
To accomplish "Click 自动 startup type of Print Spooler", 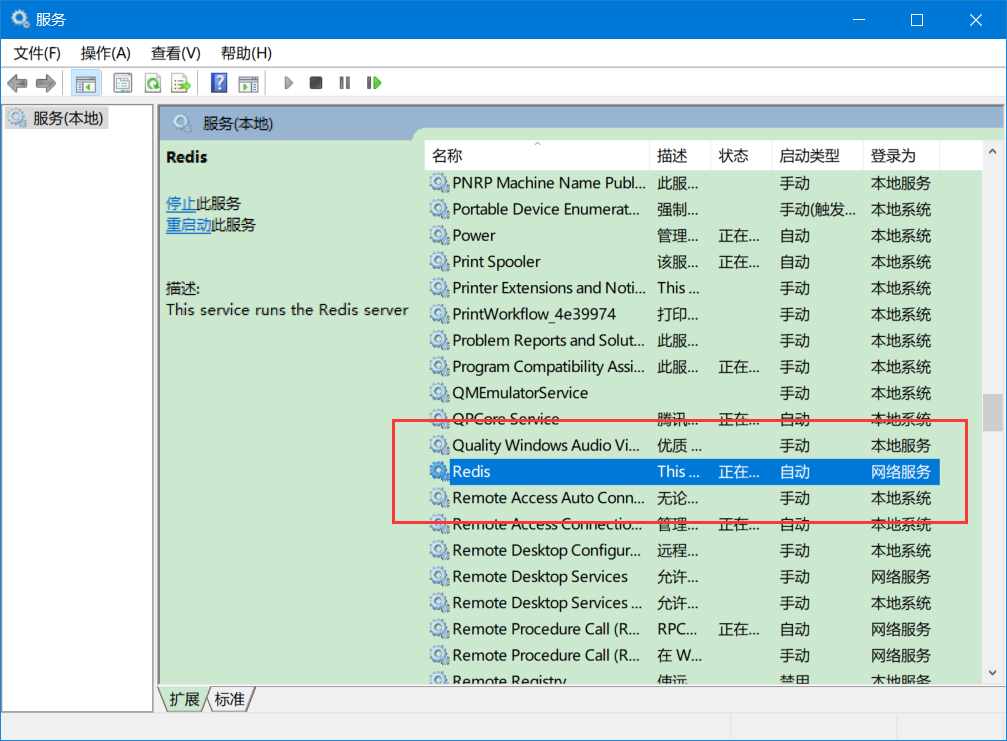I will click(794, 262).
